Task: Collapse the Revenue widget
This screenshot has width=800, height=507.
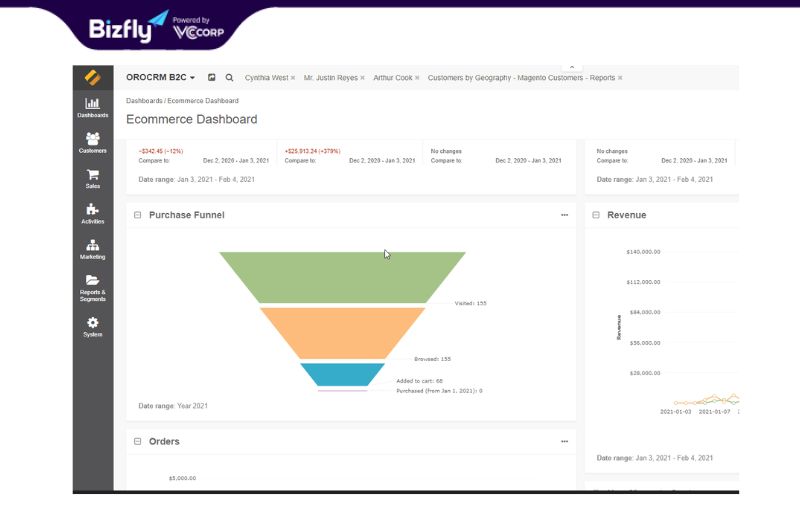Action: click(x=595, y=215)
